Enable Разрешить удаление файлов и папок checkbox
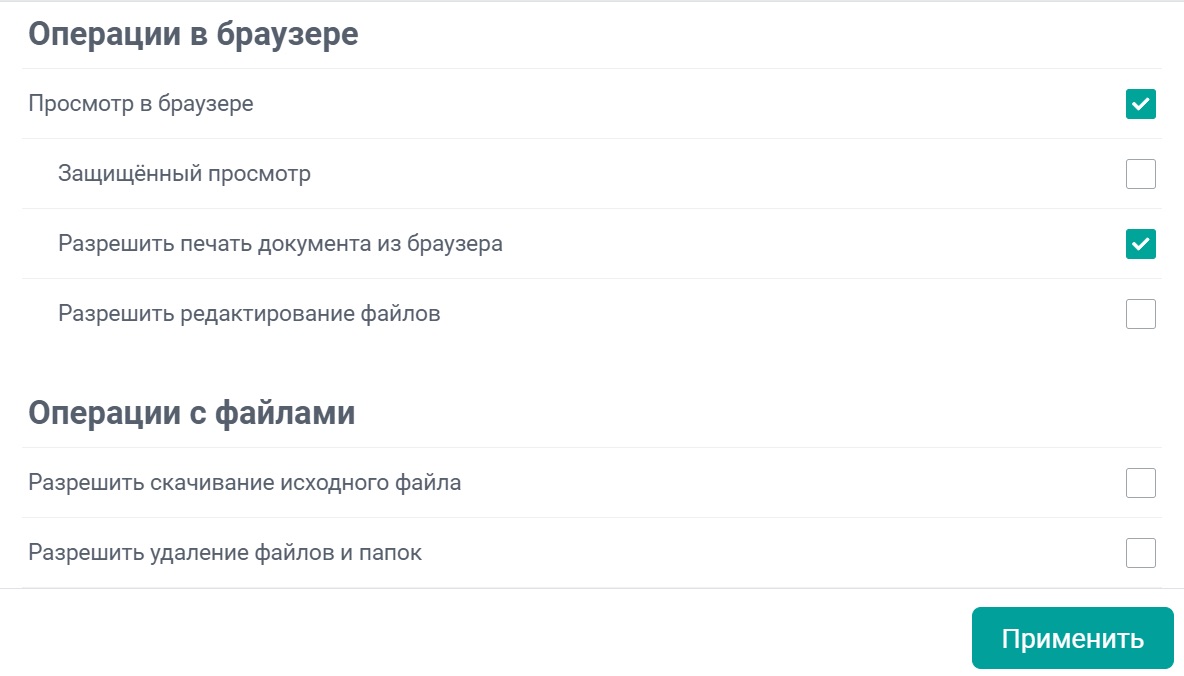 (1140, 553)
